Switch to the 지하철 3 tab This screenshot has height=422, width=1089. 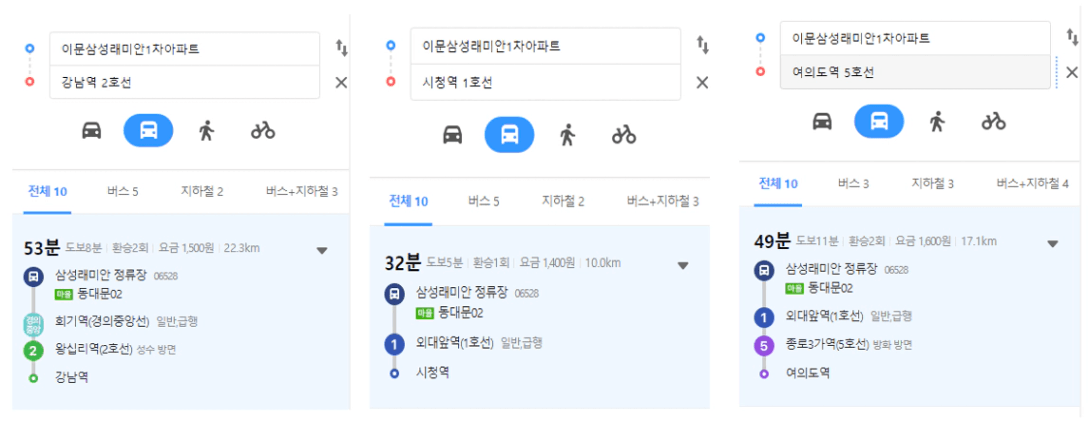pyautogui.click(x=933, y=184)
